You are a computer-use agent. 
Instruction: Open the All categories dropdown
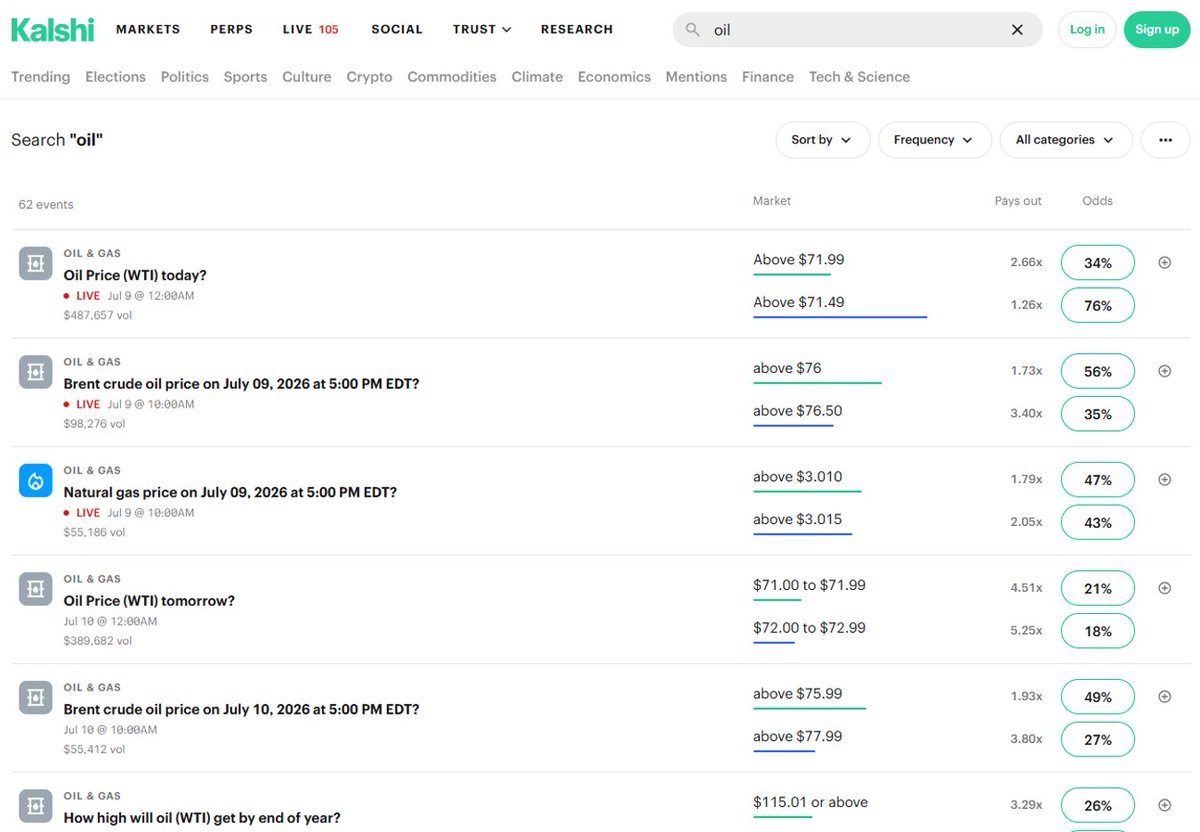1065,140
